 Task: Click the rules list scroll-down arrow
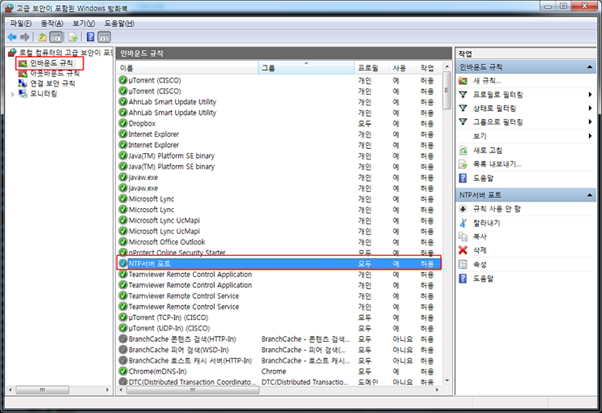(447, 380)
